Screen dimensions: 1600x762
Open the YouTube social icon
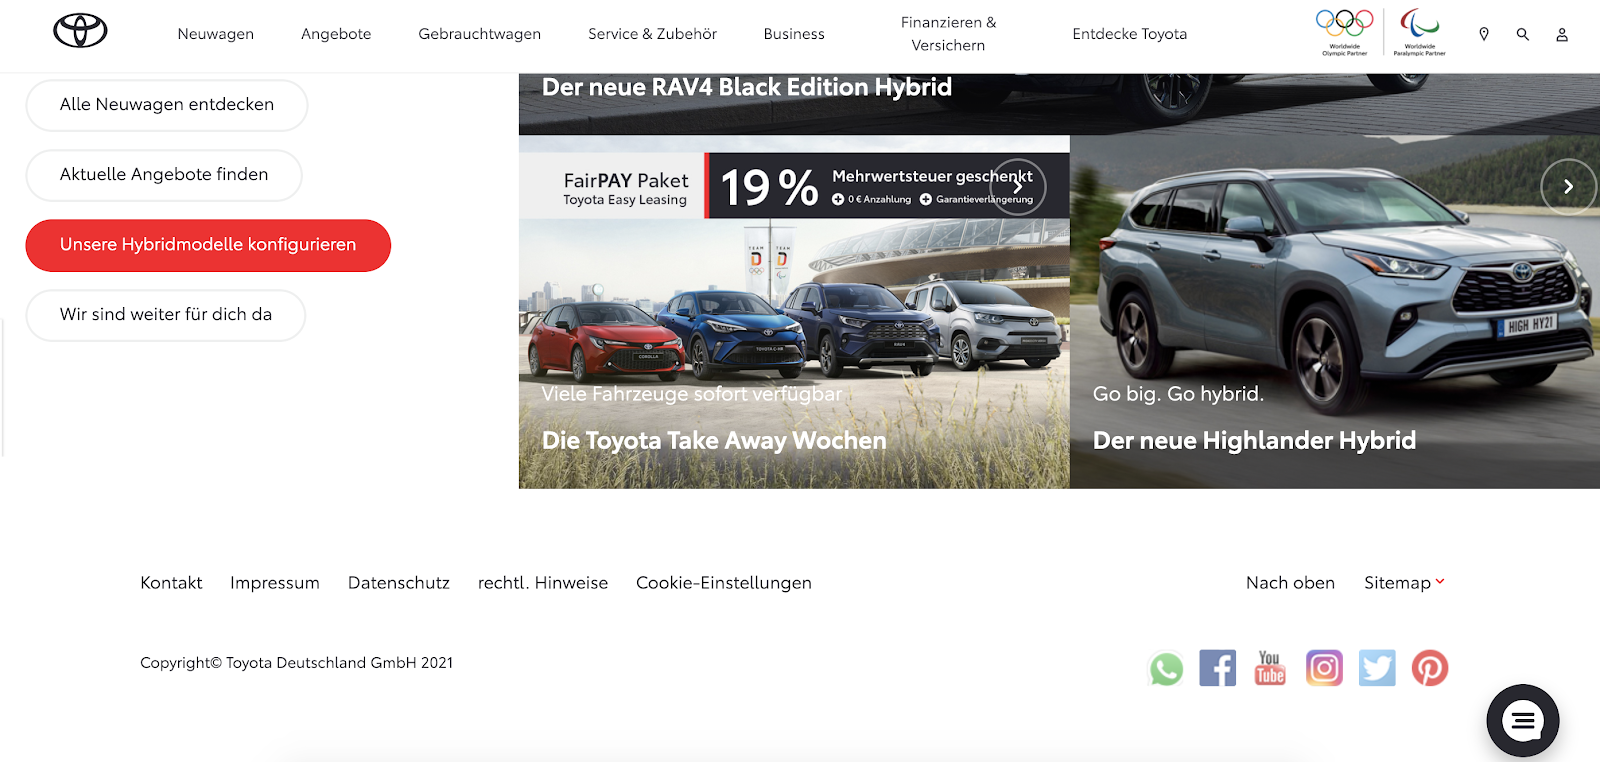1270,668
